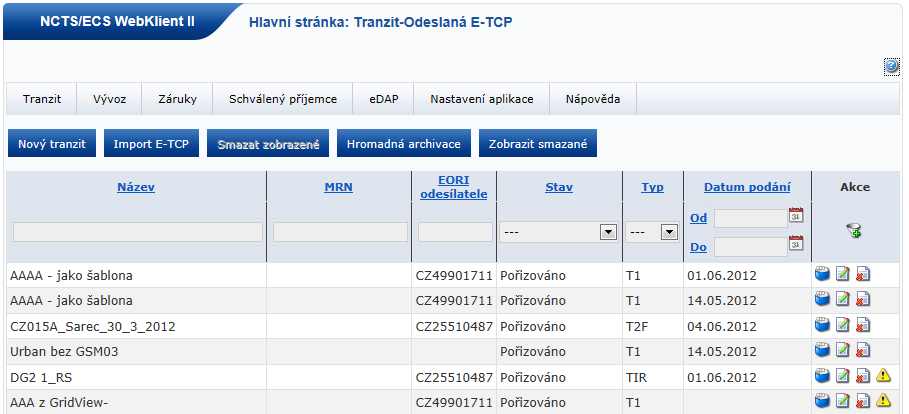Click delete icon for first AAAA - jako šablona row
The width and height of the screenshot is (909, 414).
862,274
